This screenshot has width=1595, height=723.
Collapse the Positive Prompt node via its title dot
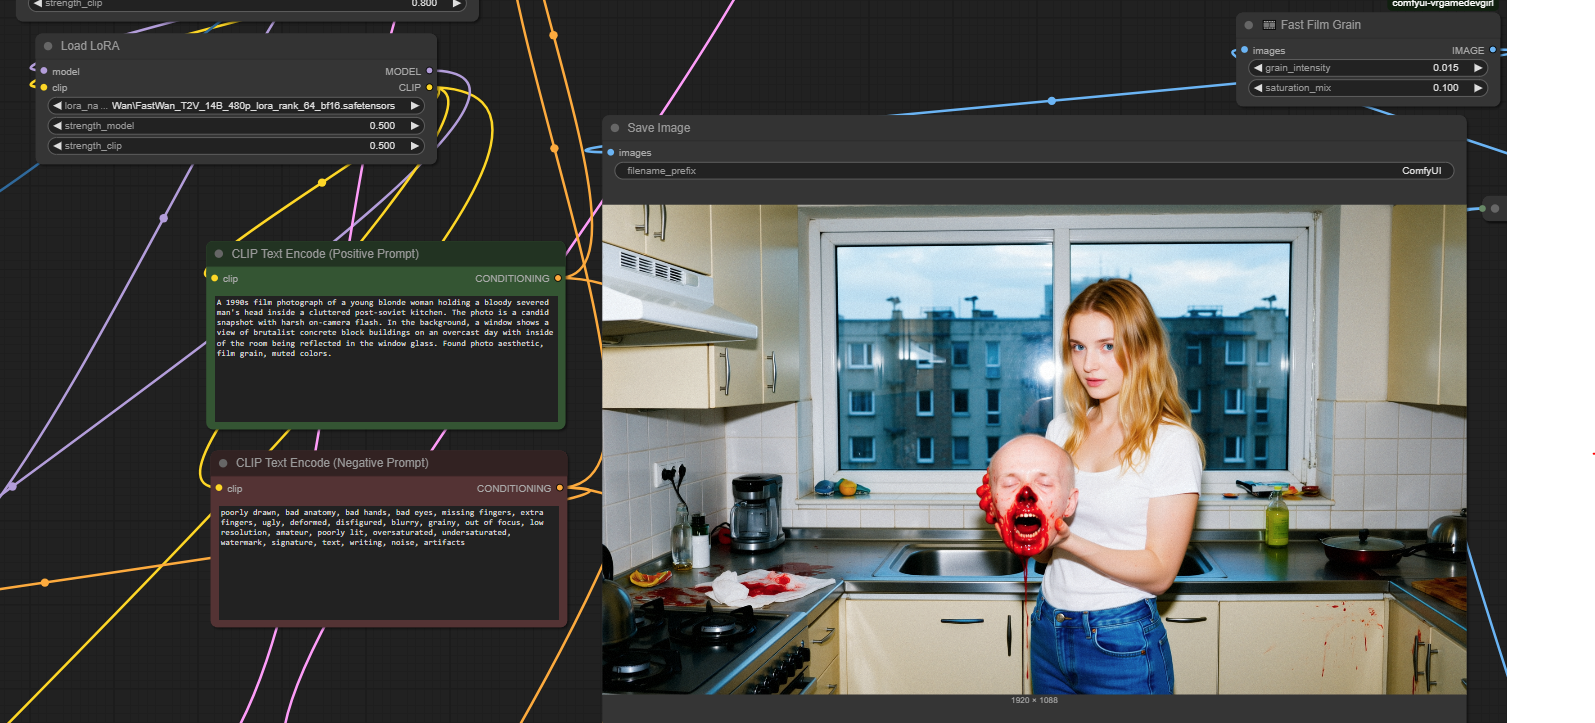[x=219, y=254]
